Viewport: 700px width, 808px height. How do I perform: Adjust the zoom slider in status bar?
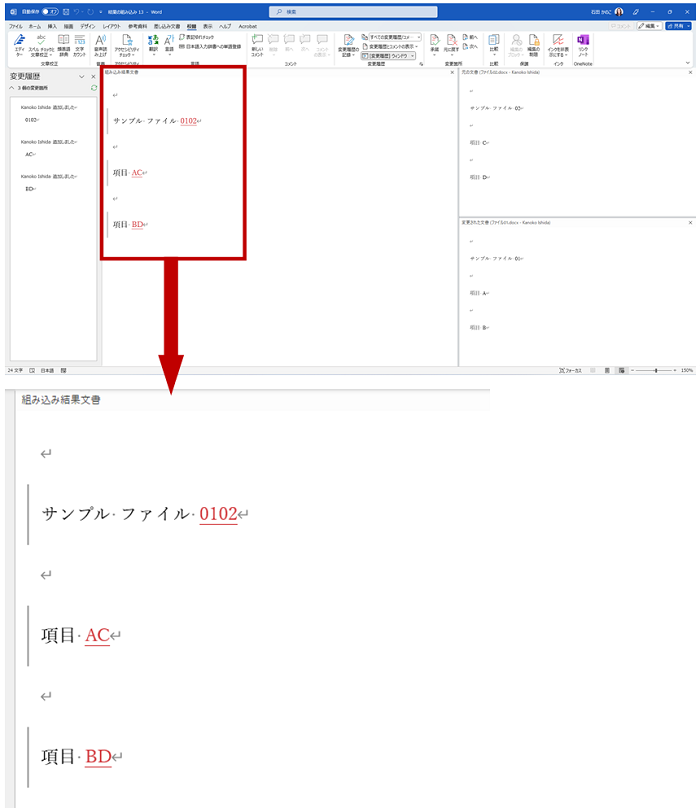tap(656, 370)
